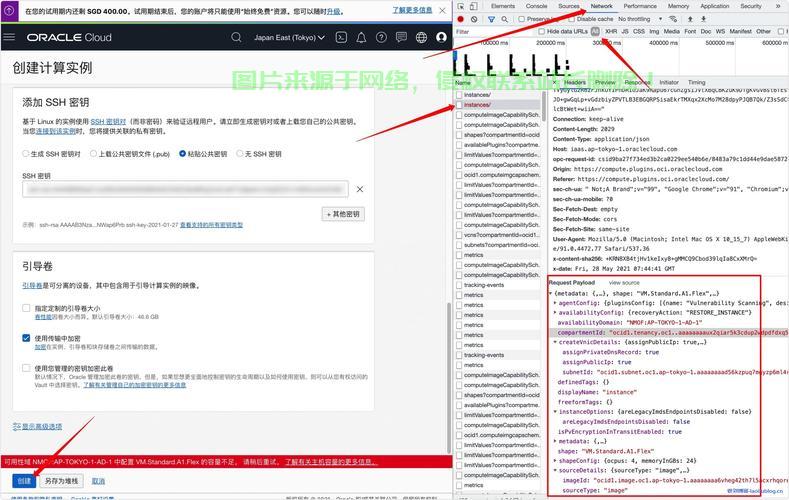Image resolution: width=789 pixels, height=500 pixels.
Task: Enable 指定定制的引导卷大小 checkbox
Action: [27, 308]
